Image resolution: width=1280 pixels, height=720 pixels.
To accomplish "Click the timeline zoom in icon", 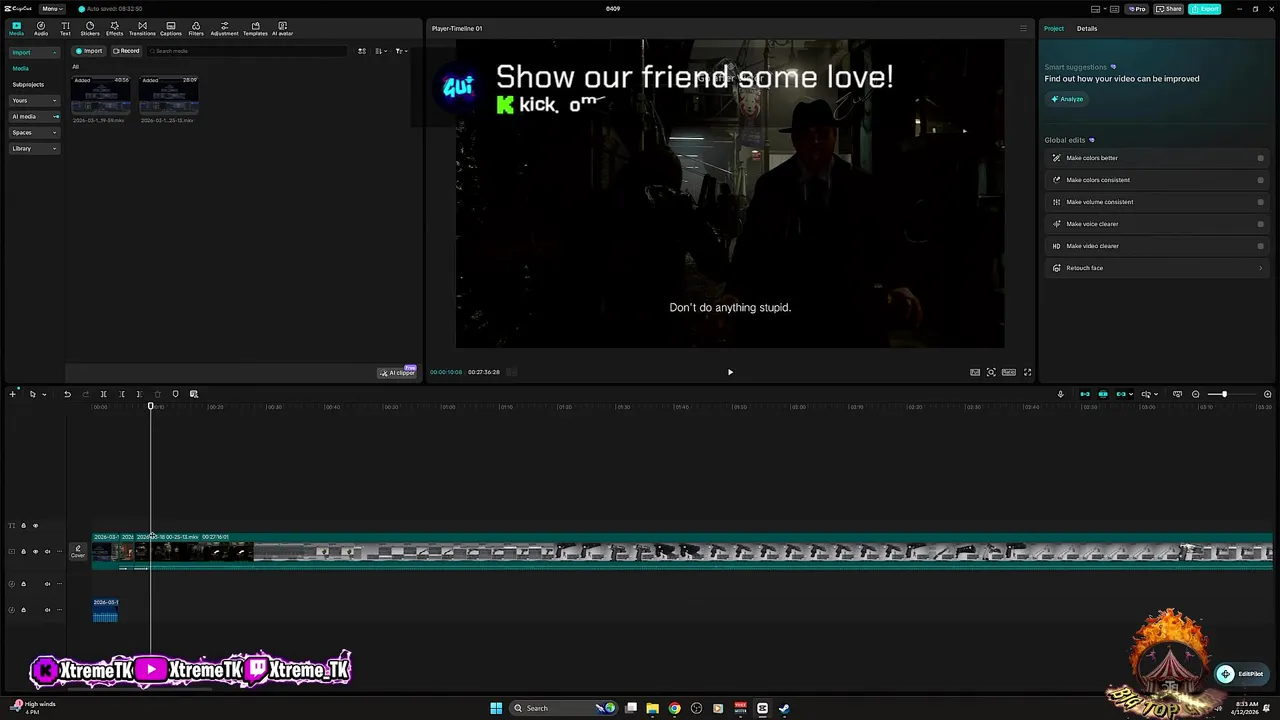I will (x=1268, y=394).
